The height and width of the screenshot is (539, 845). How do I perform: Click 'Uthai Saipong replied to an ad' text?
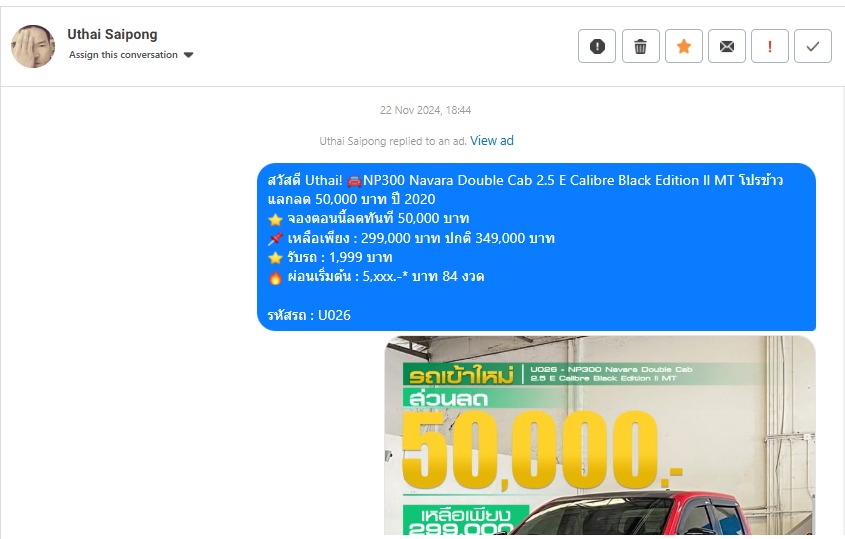point(393,141)
